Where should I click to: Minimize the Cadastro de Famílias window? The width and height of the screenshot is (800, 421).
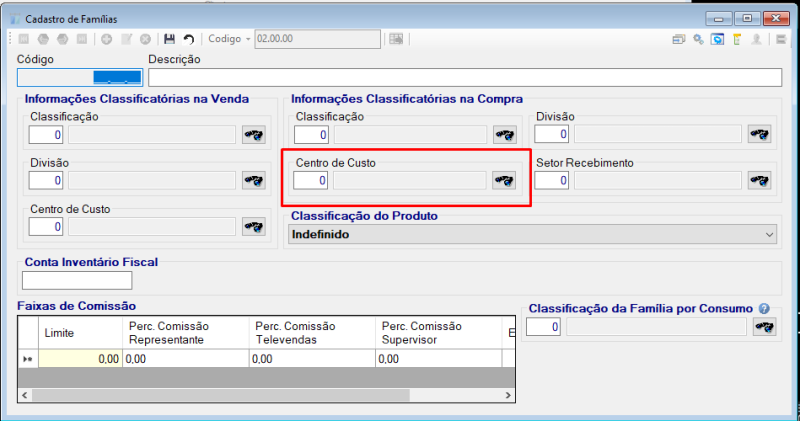[718, 19]
